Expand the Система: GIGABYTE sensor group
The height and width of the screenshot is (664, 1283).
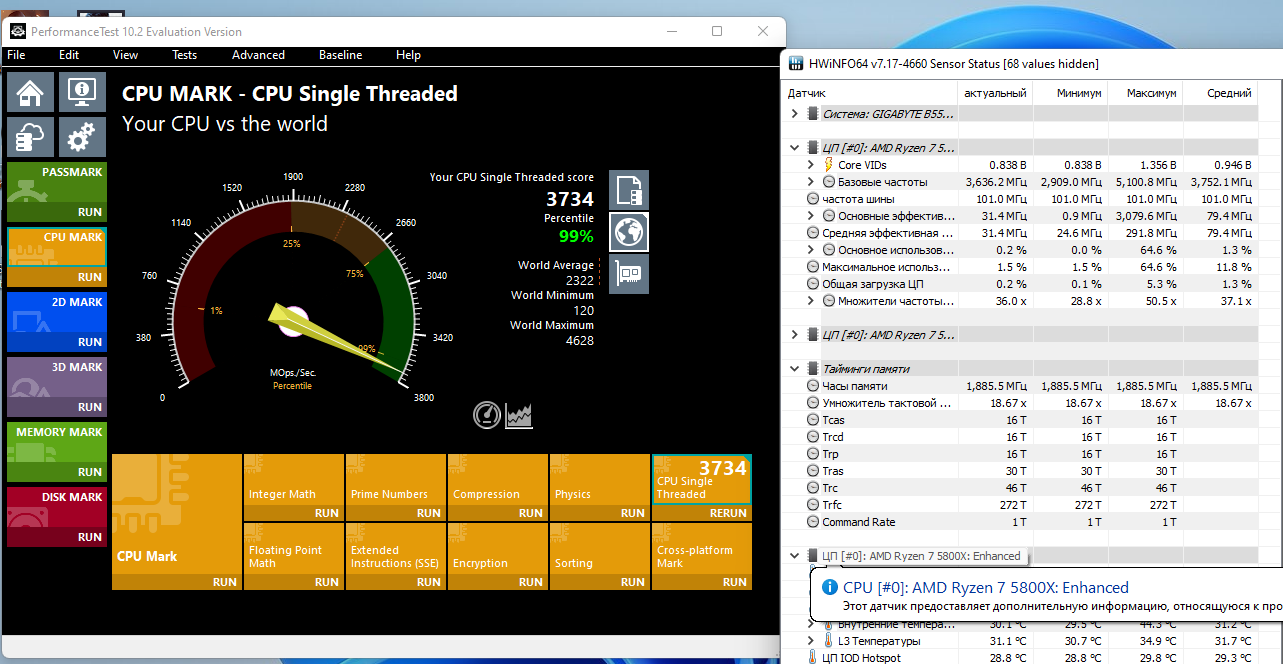coord(795,114)
